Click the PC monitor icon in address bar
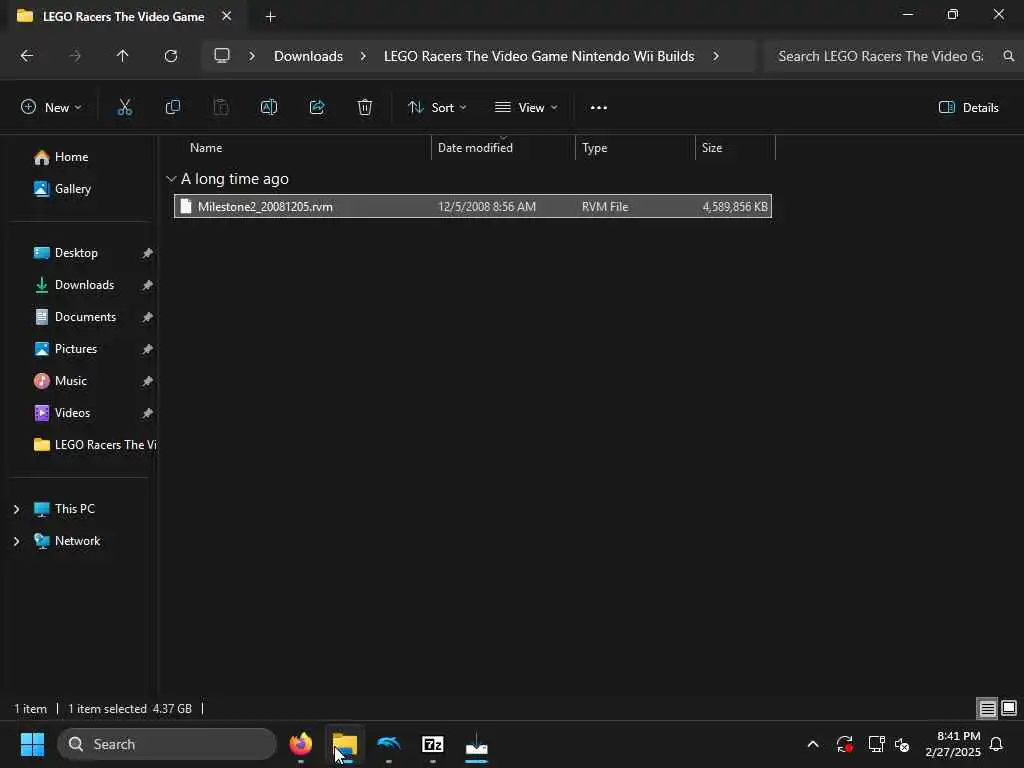The image size is (1024, 768). click(x=222, y=56)
